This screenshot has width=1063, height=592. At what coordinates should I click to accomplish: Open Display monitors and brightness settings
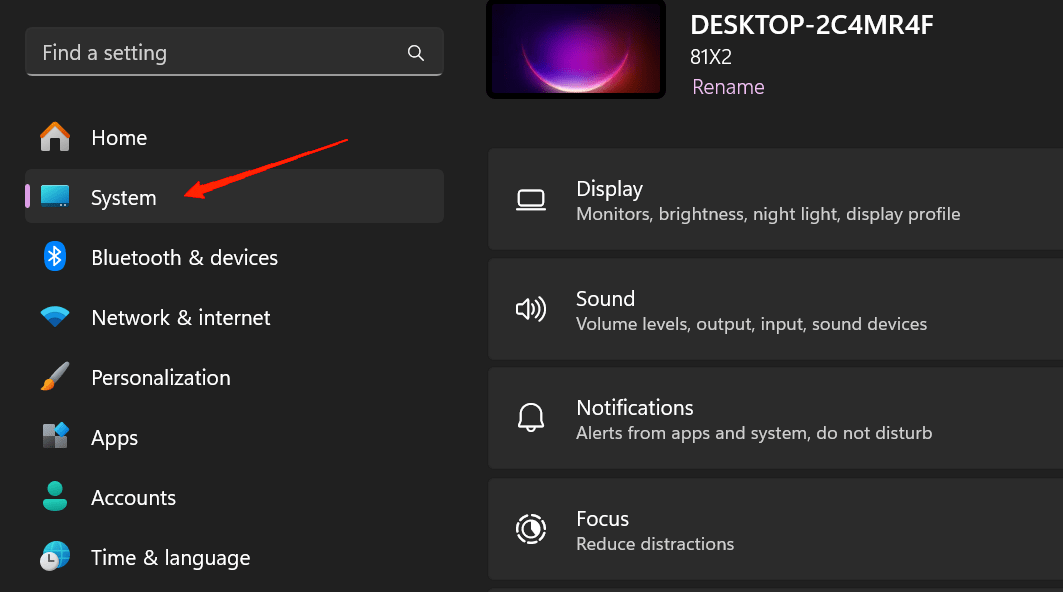768,200
